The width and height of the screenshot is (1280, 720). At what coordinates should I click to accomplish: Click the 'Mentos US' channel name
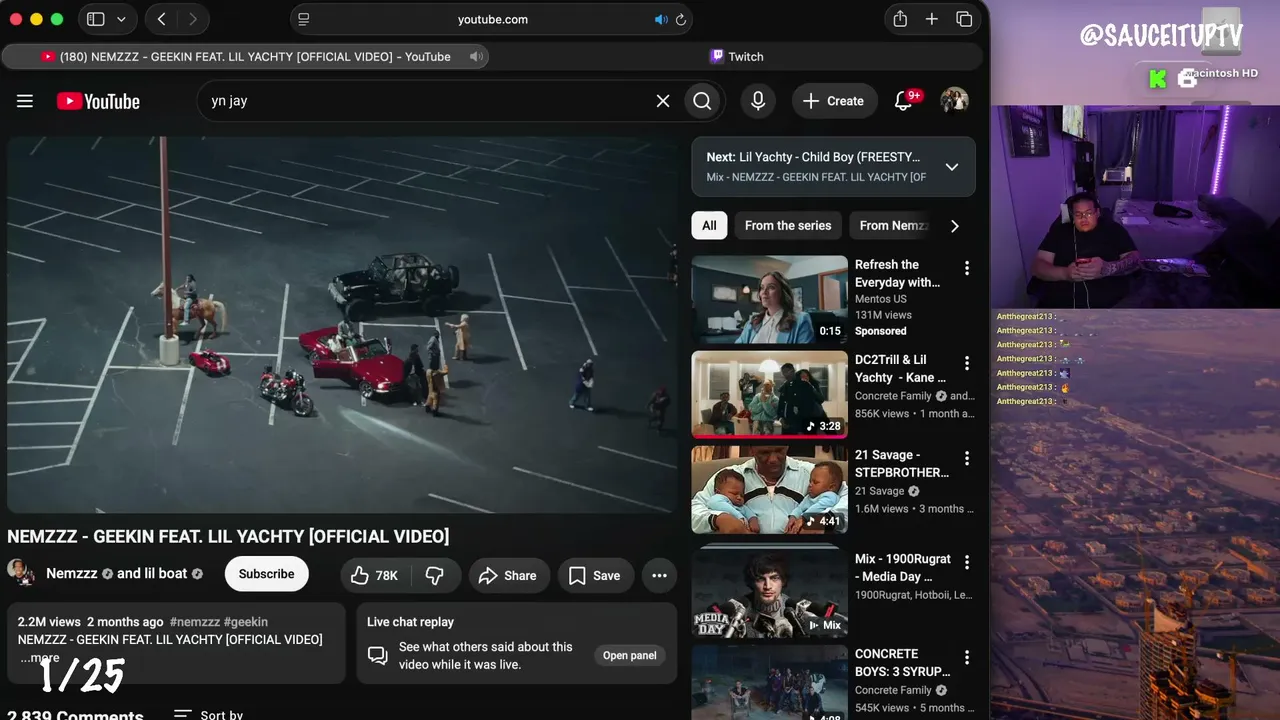pos(881,299)
